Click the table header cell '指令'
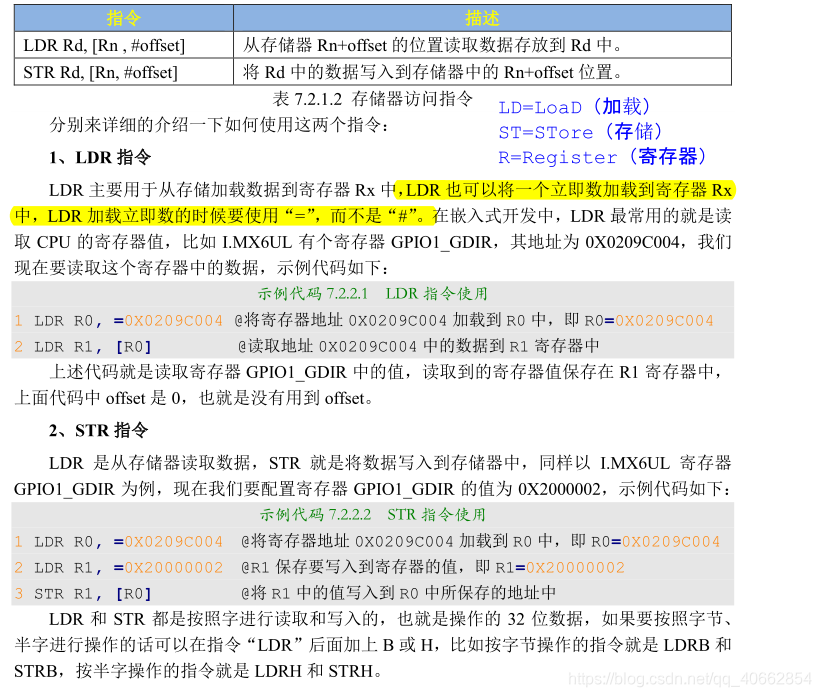This screenshot has width=821, height=697. (124, 18)
